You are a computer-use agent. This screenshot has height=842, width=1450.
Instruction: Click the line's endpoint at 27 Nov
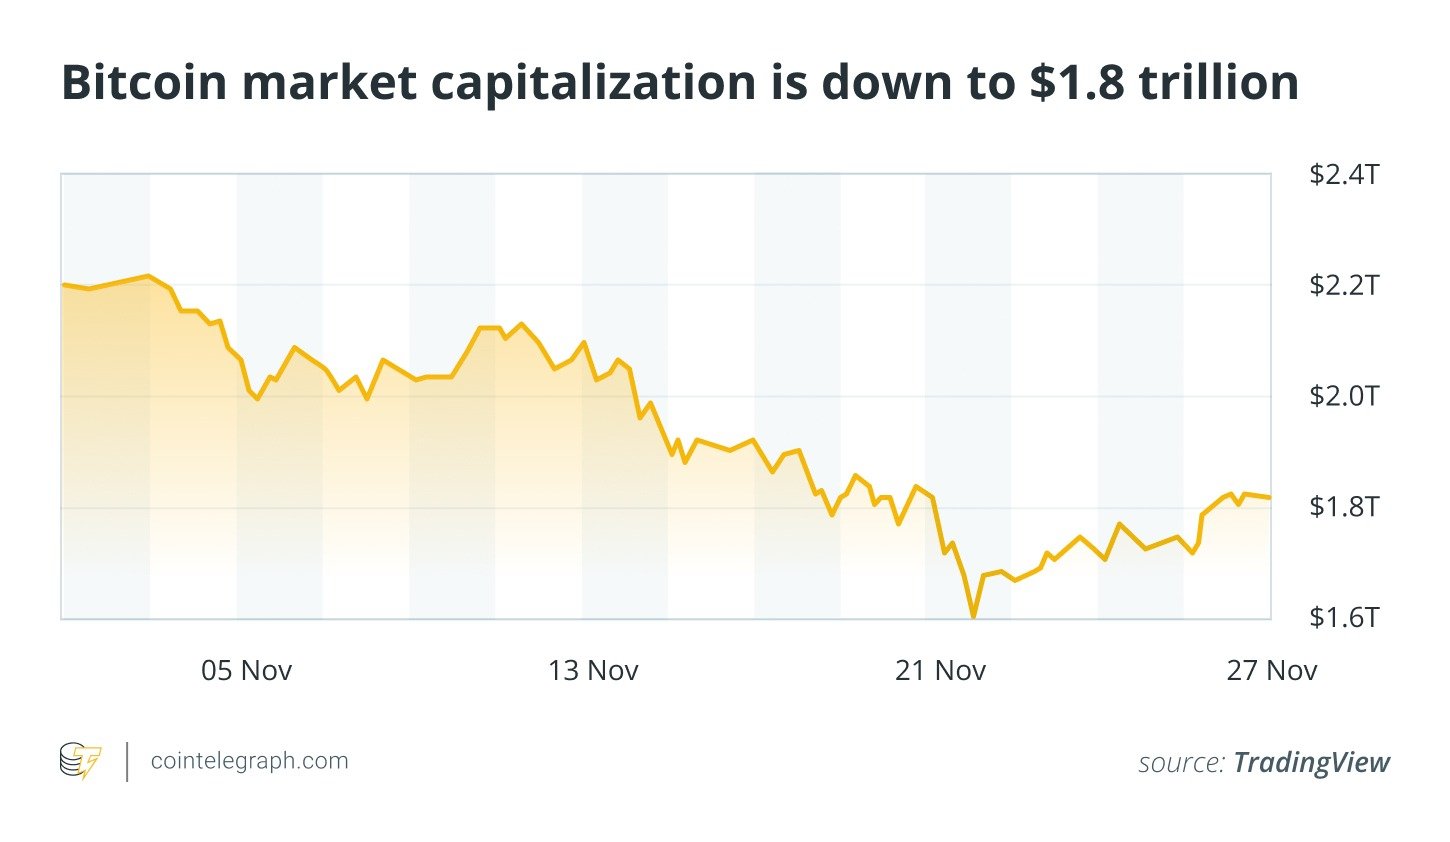pyautogui.click(x=1270, y=497)
